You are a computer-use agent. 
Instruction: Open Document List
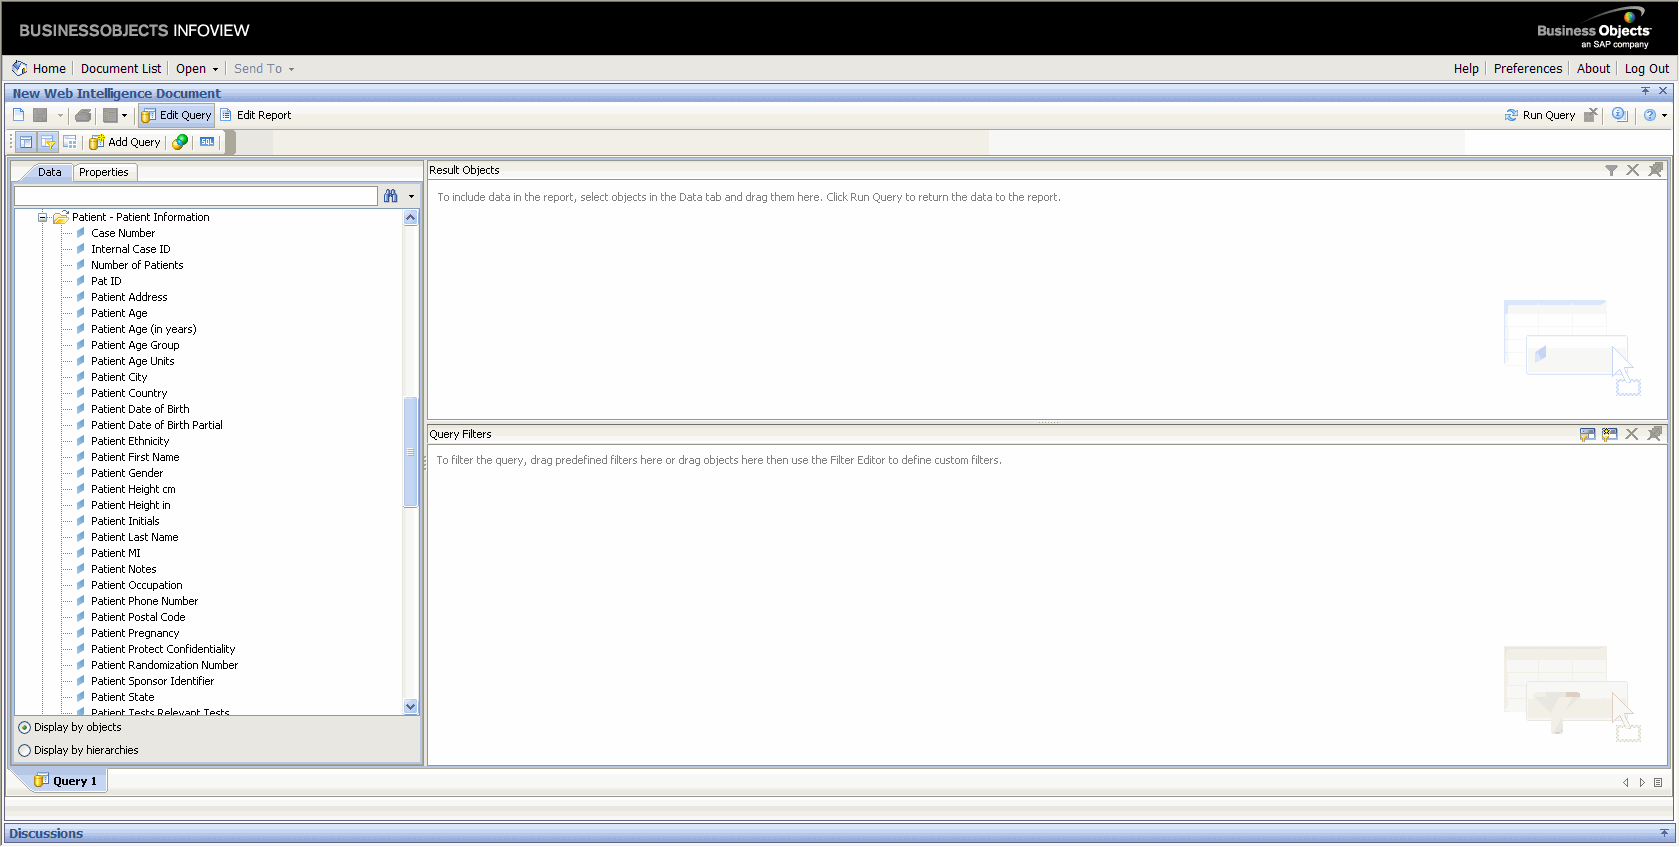coord(121,69)
